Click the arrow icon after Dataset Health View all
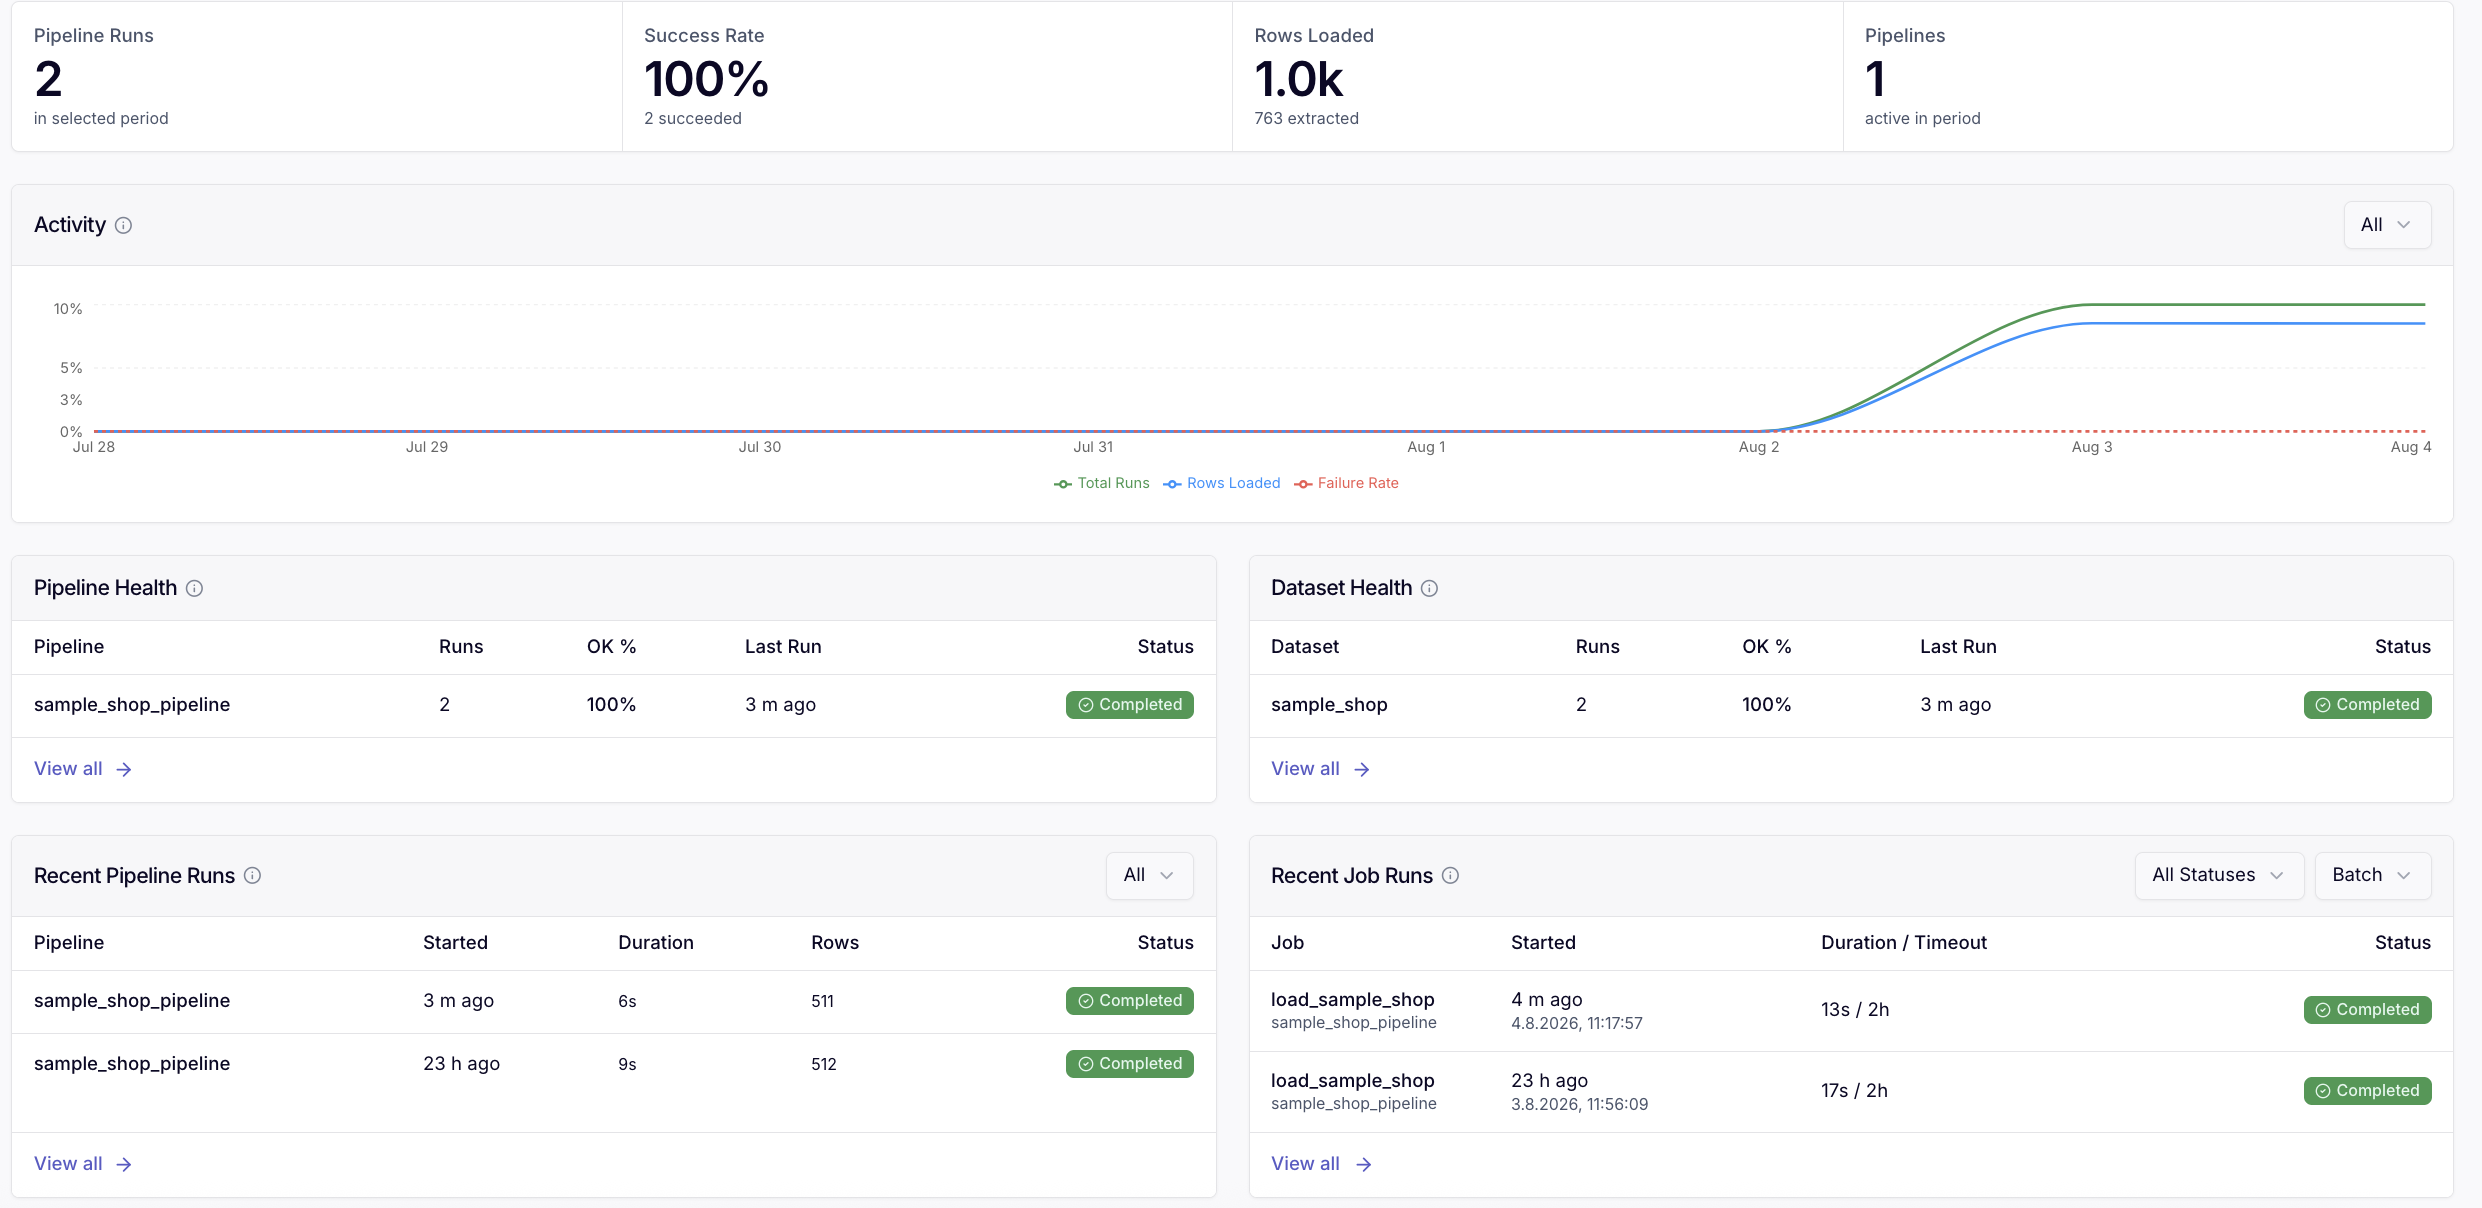 tap(1362, 769)
